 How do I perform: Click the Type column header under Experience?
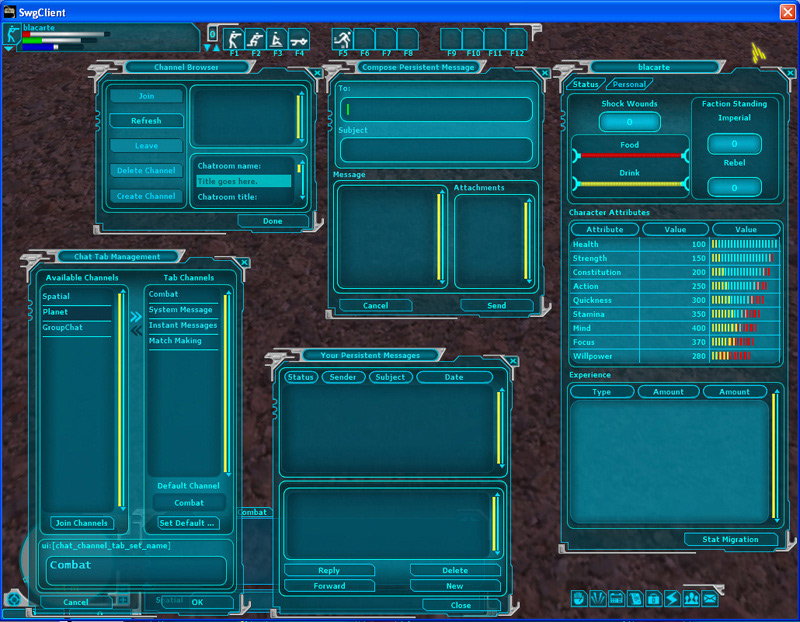[x=602, y=392]
